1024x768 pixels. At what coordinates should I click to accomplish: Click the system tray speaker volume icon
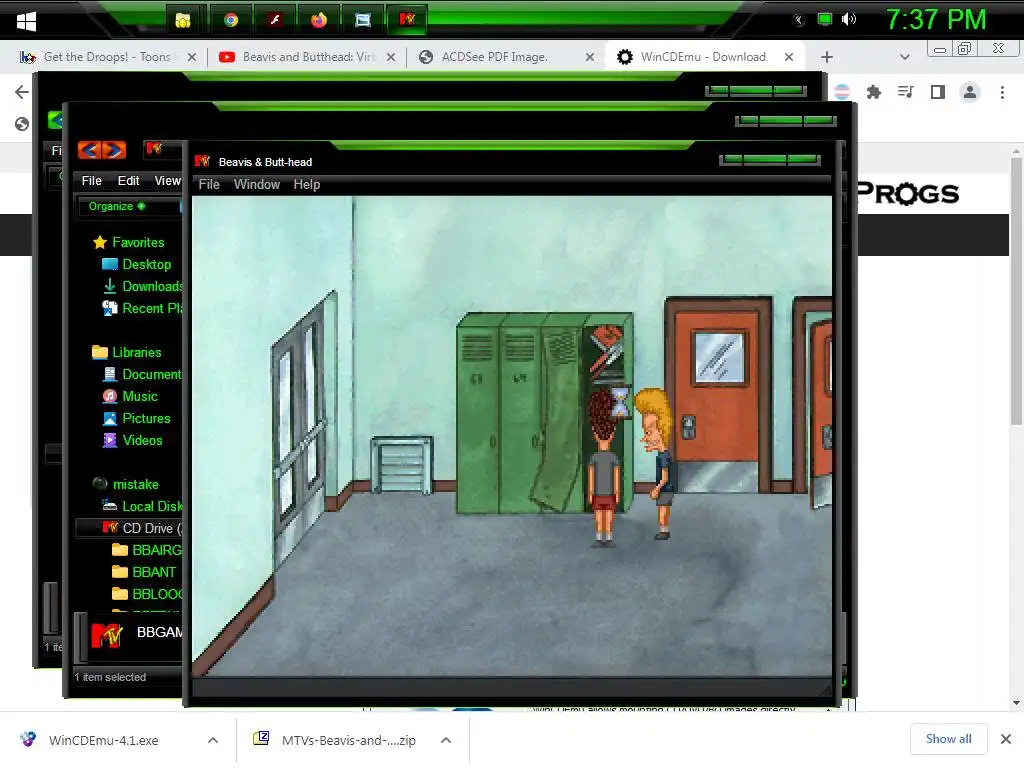849,20
